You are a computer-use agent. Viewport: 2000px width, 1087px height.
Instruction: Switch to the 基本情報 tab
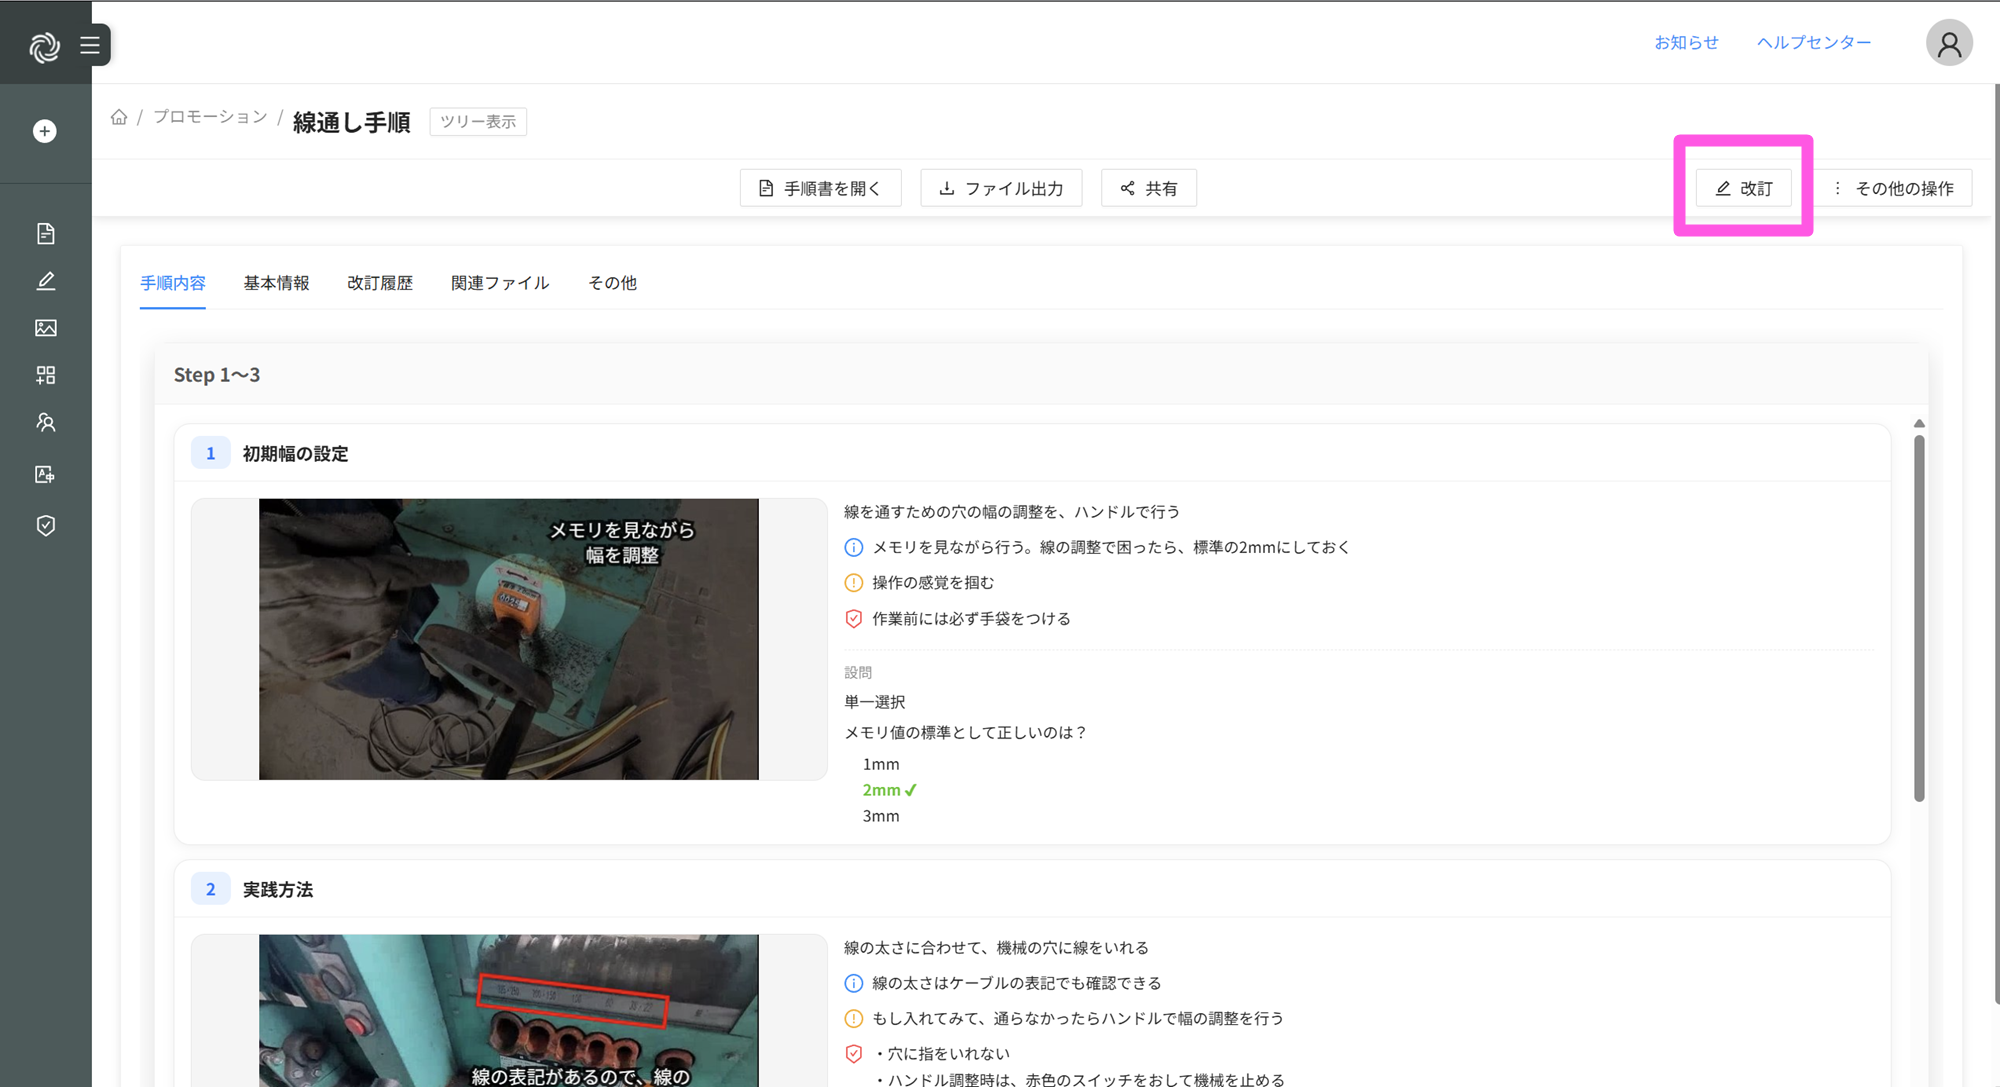click(276, 283)
